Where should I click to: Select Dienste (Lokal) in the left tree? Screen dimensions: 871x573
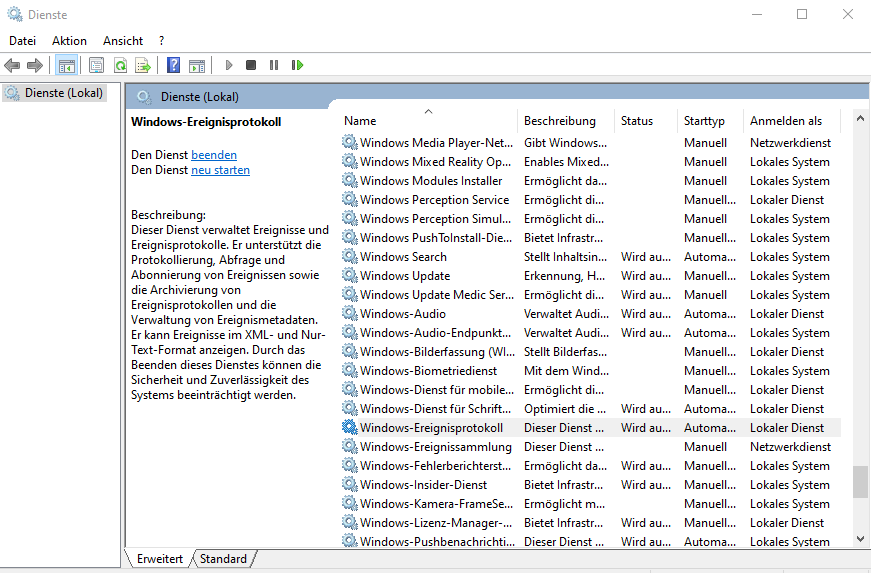tap(62, 93)
